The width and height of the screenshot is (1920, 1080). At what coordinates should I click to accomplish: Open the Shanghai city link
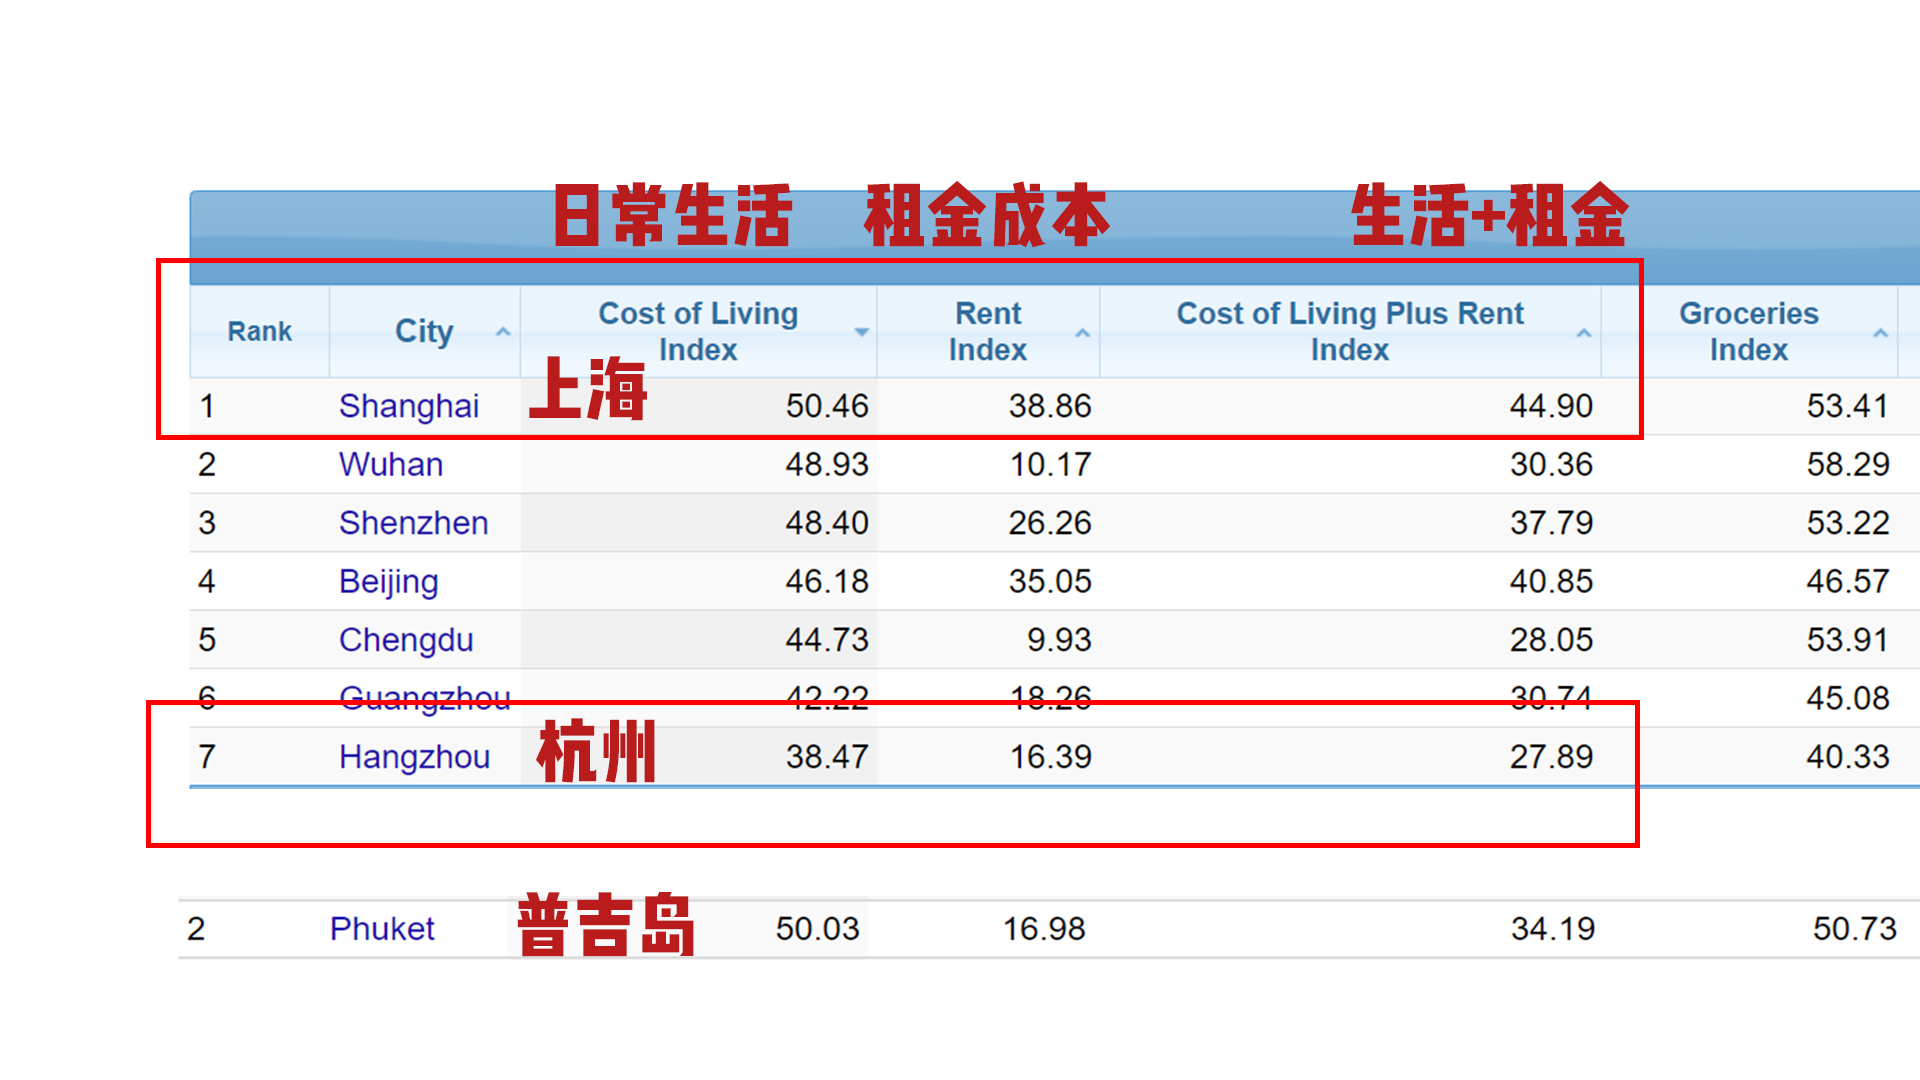click(408, 406)
